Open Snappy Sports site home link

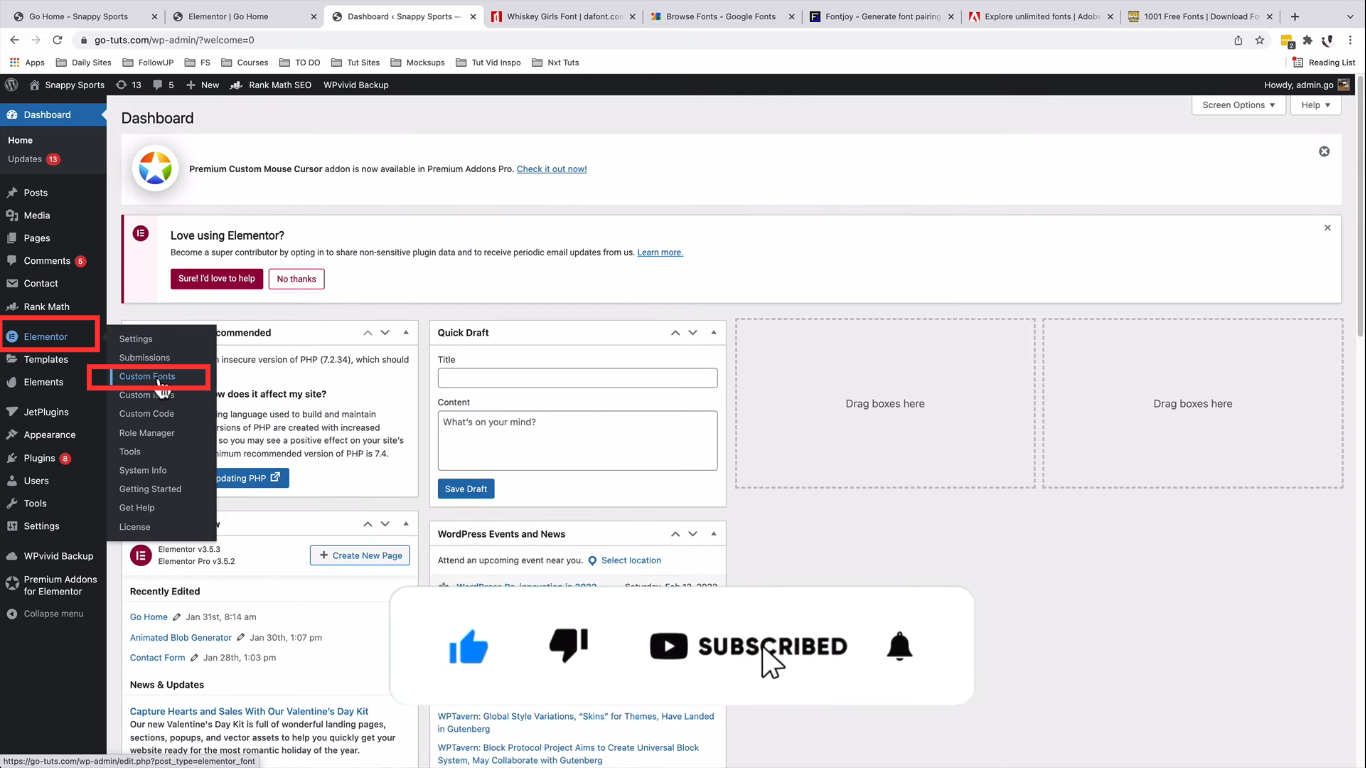point(67,85)
